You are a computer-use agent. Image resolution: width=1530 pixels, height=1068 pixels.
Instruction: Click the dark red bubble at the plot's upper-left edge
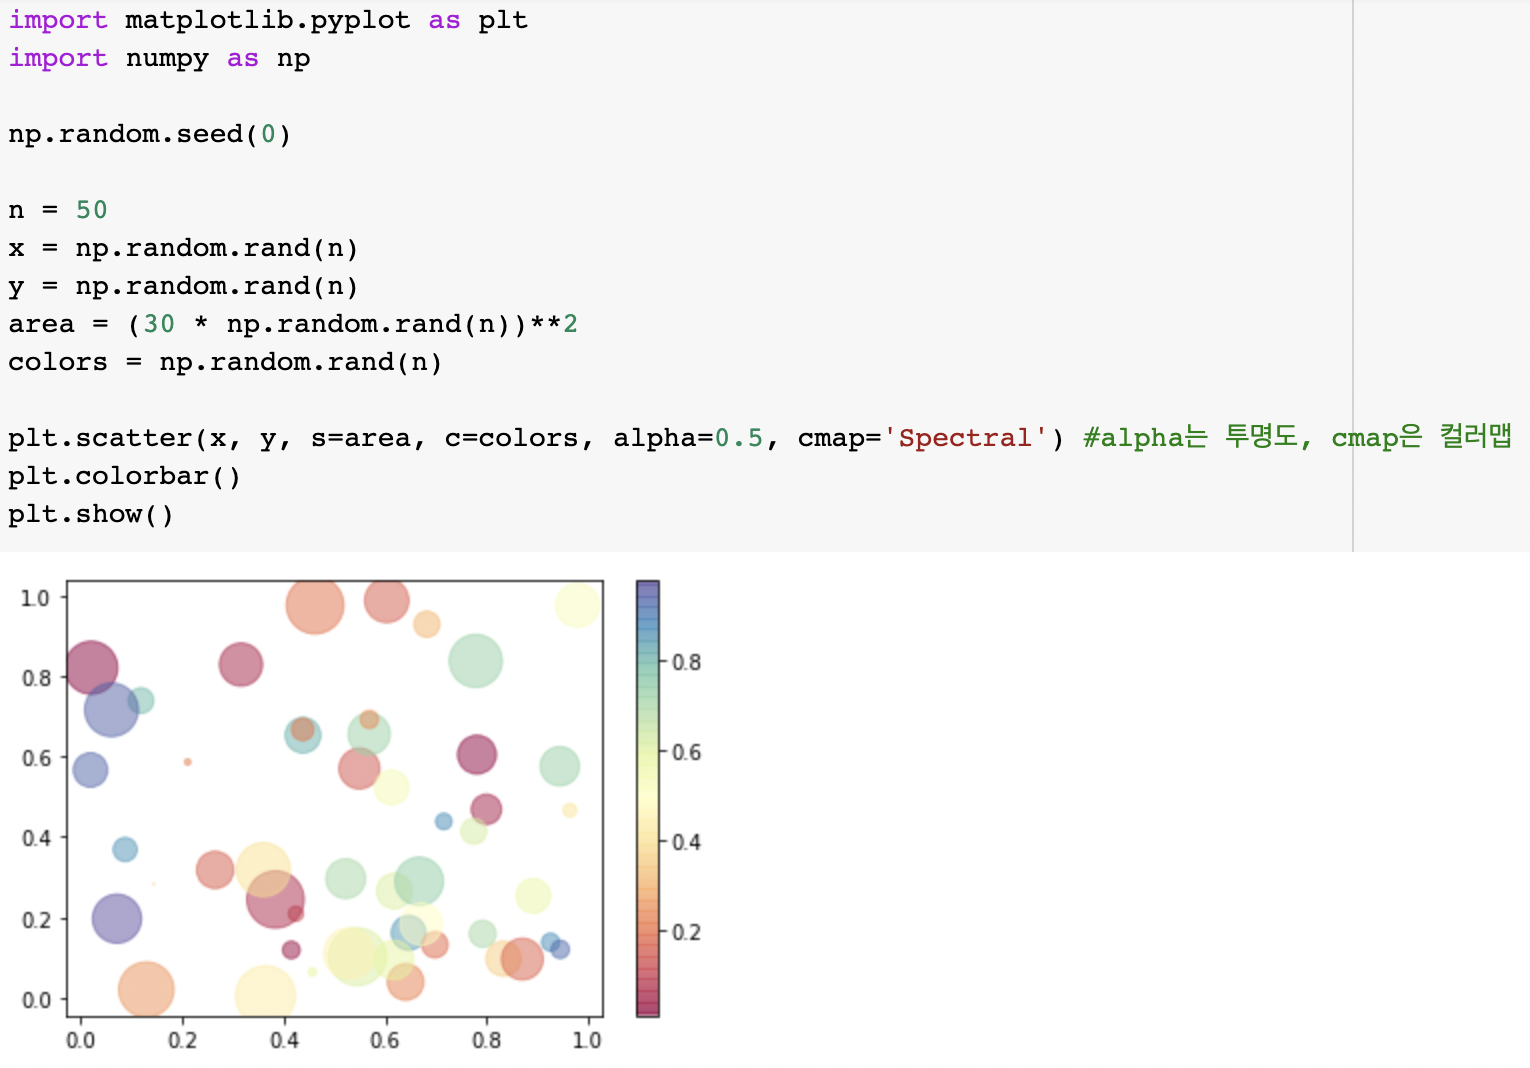91,668
